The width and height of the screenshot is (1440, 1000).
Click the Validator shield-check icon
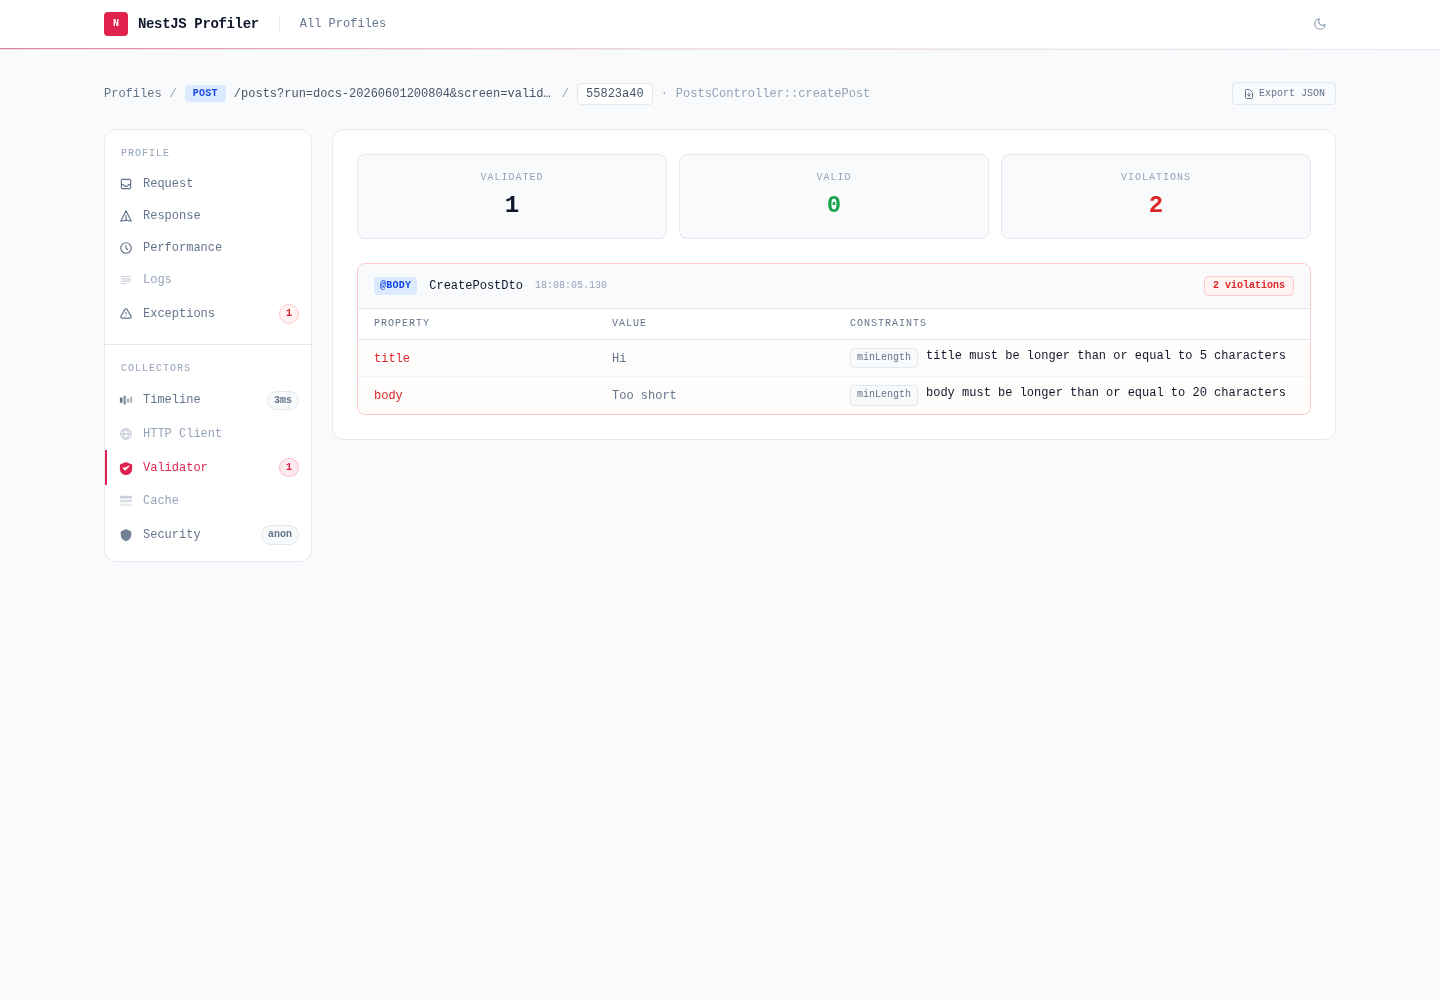pyautogui.click(x=126, y=468)
